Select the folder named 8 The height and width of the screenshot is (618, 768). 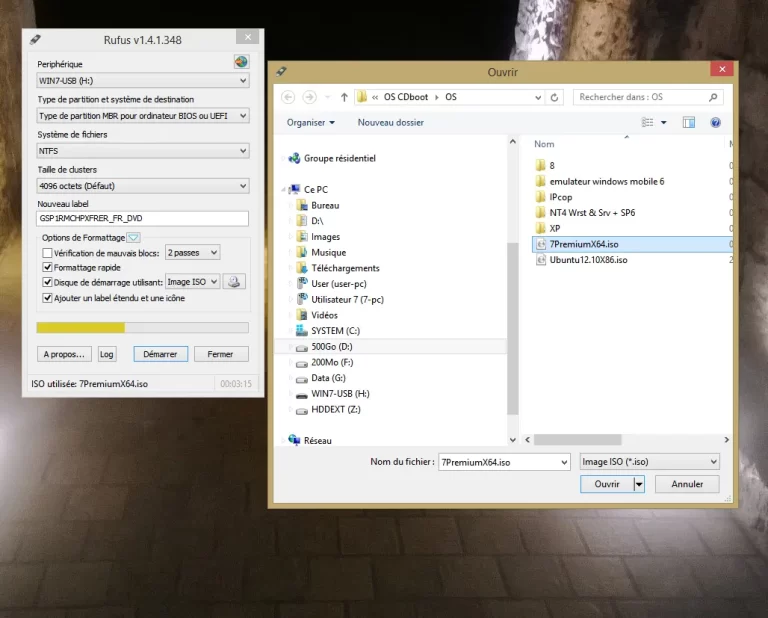point(552,166)
